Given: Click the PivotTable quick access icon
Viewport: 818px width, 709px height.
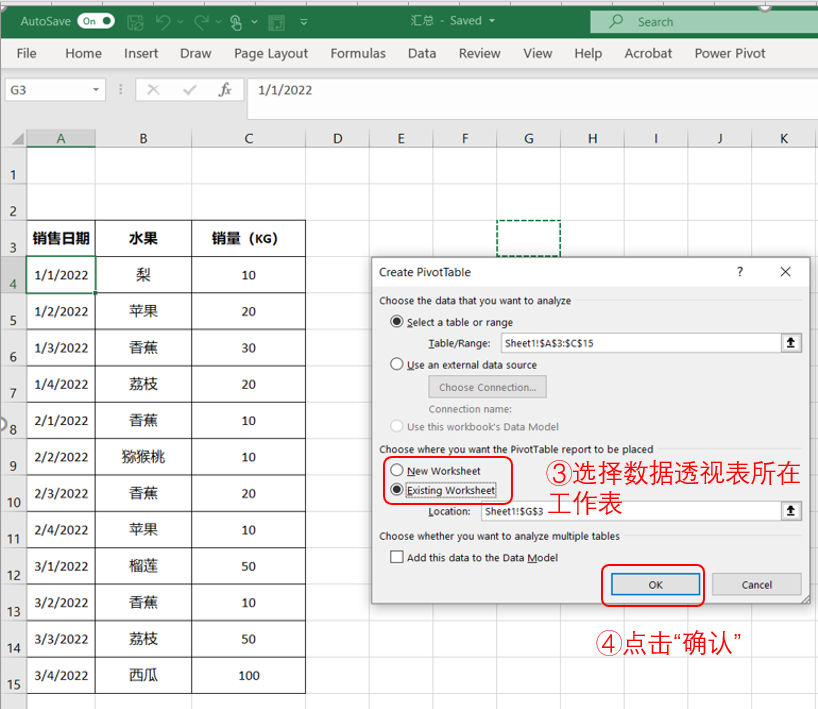Looking at the screenshot, I should 276,22.
